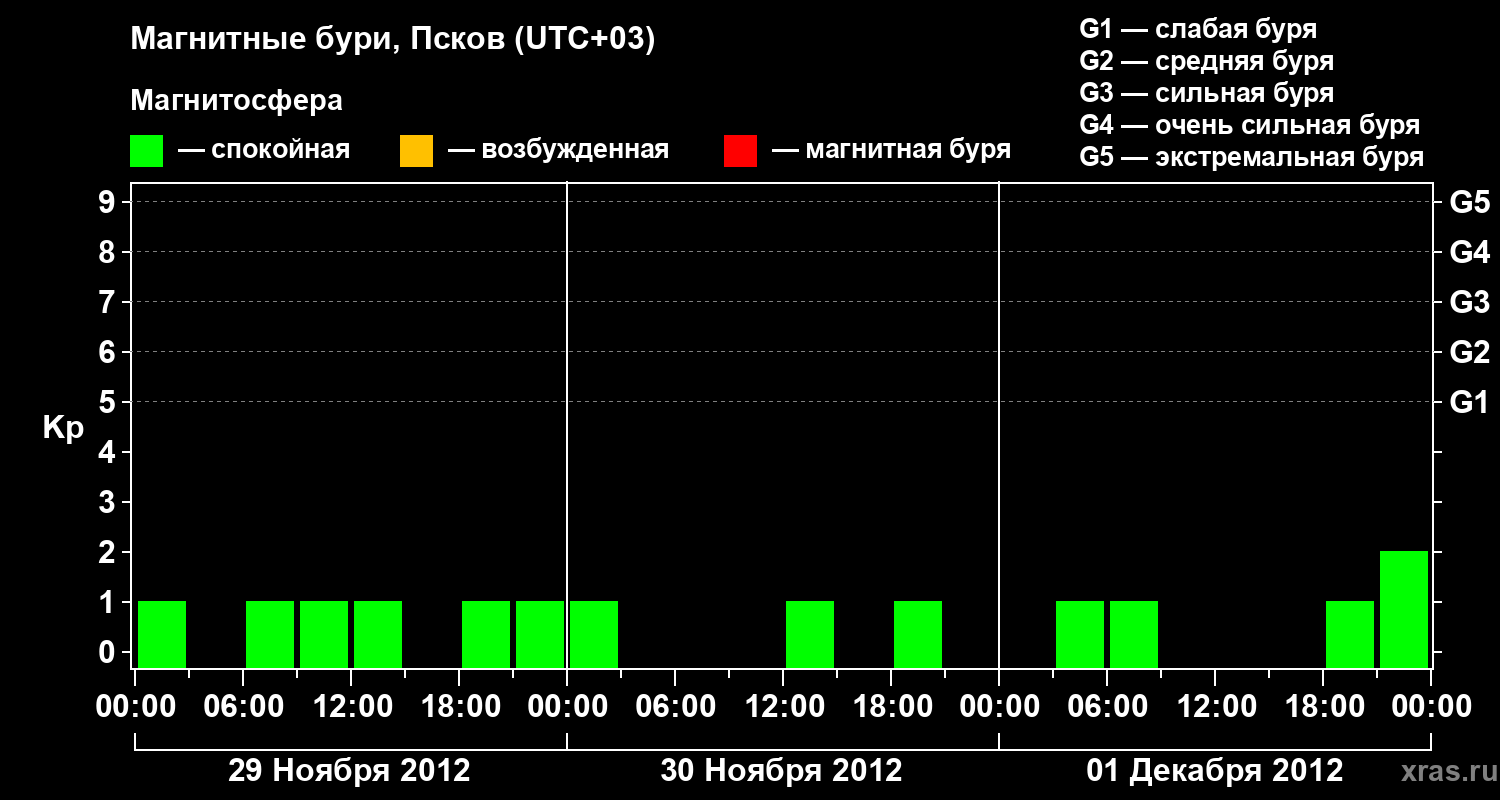This screenshot has width=1500, height=800.
Task: Click the '— магнитная буря' legend label
Action: (891, 150)
